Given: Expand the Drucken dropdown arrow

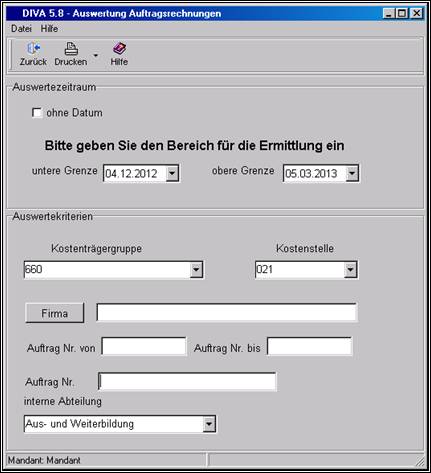Looking at the screenshot, I should click(96, 55).
